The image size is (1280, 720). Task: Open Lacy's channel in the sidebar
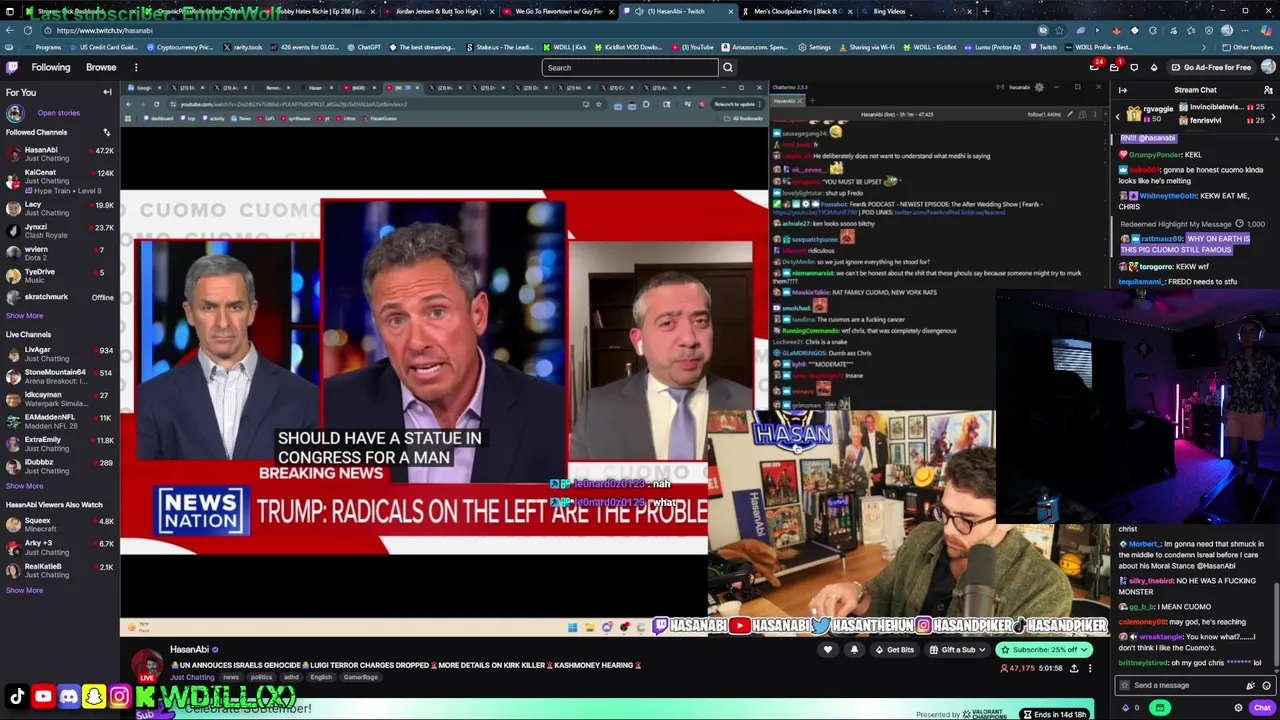click(x=60, y=208)
